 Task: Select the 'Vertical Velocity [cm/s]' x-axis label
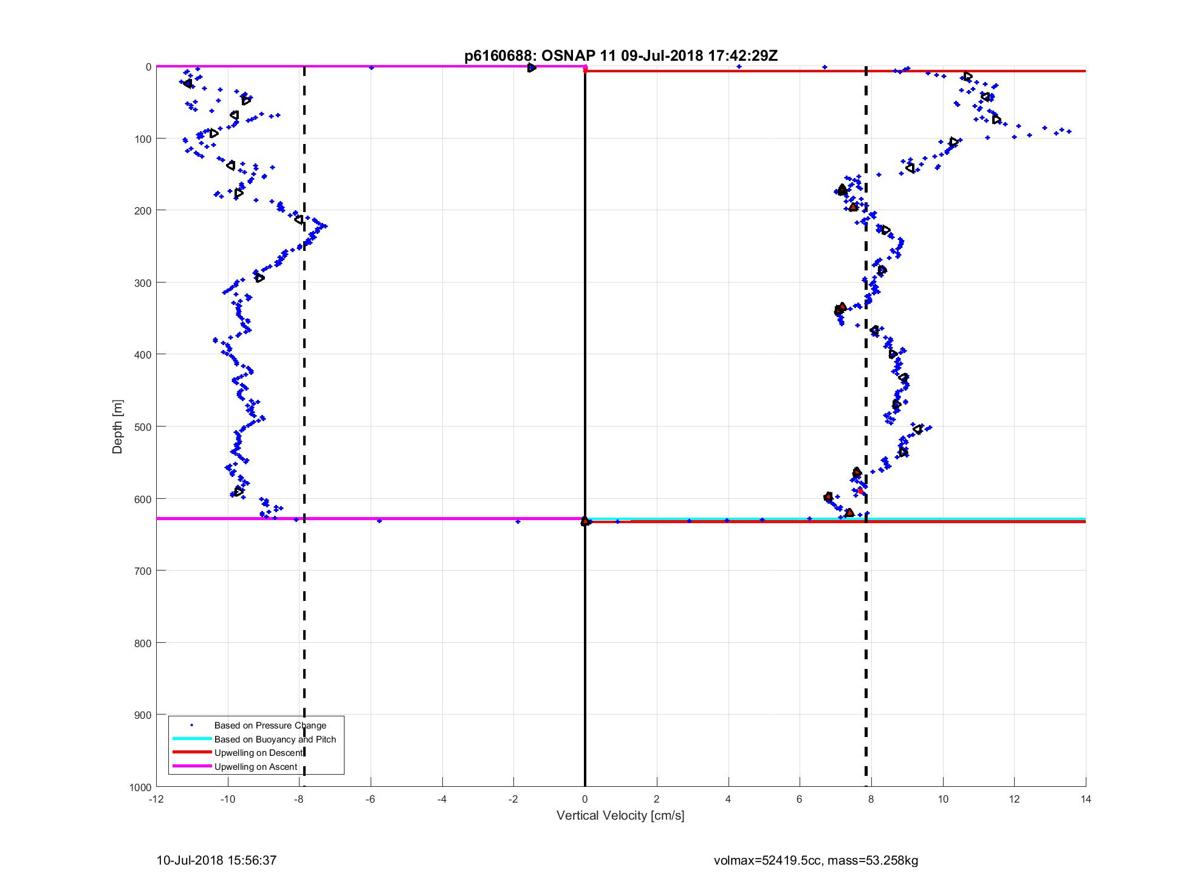pos(620,816)
